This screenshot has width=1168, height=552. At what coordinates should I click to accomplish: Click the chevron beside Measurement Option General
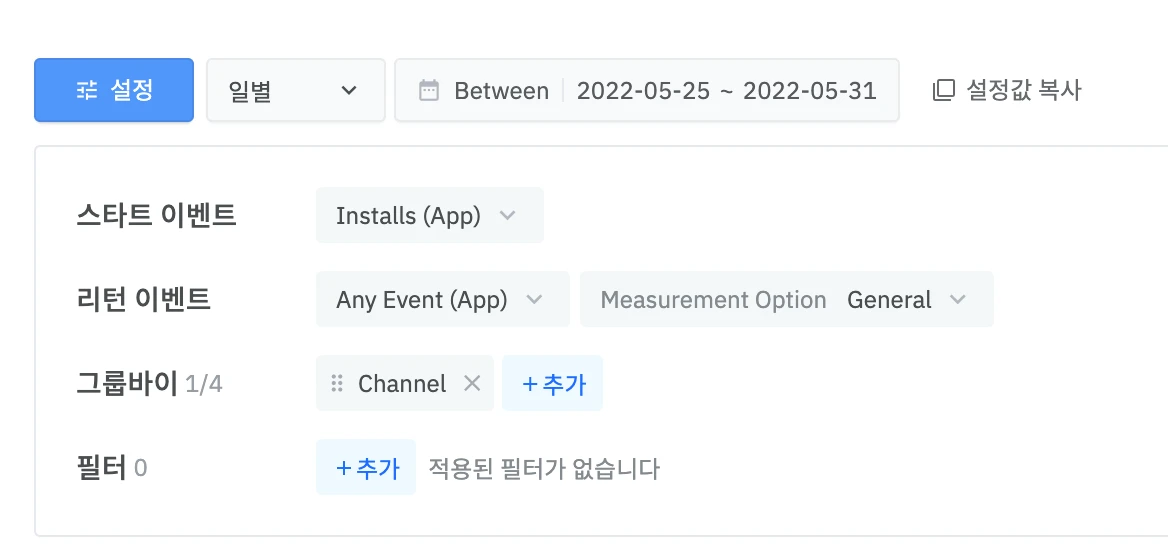pos(958,300)
